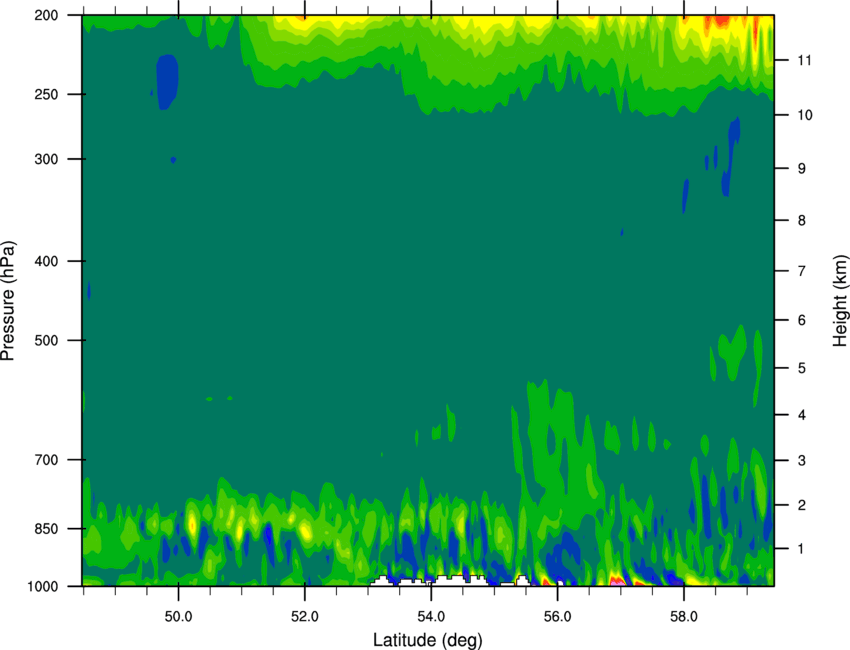This screenshot has width=850, height=650.
Task: Click the 9 km height label
Action: coord(802,169)
